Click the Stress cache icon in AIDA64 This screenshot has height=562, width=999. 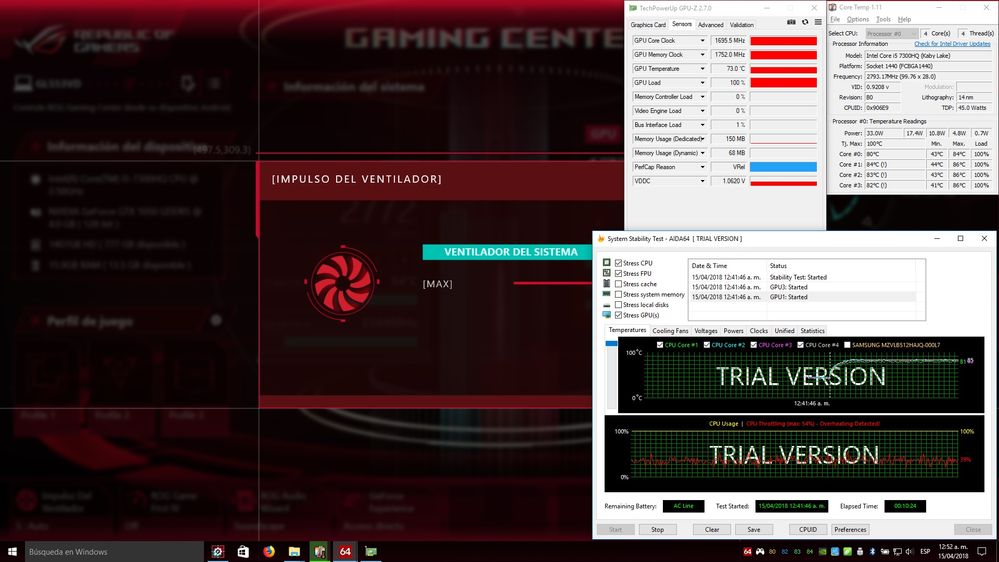607,284
